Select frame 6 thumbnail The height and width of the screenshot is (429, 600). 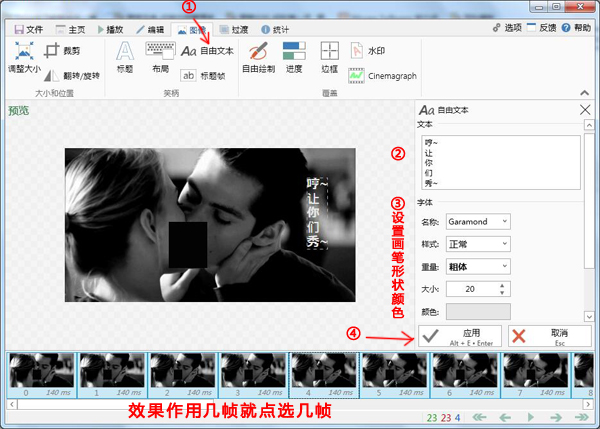point(465,375)
